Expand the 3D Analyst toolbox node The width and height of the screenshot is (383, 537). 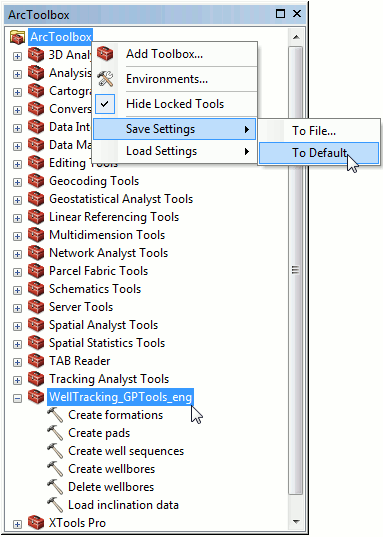(17, 56)
